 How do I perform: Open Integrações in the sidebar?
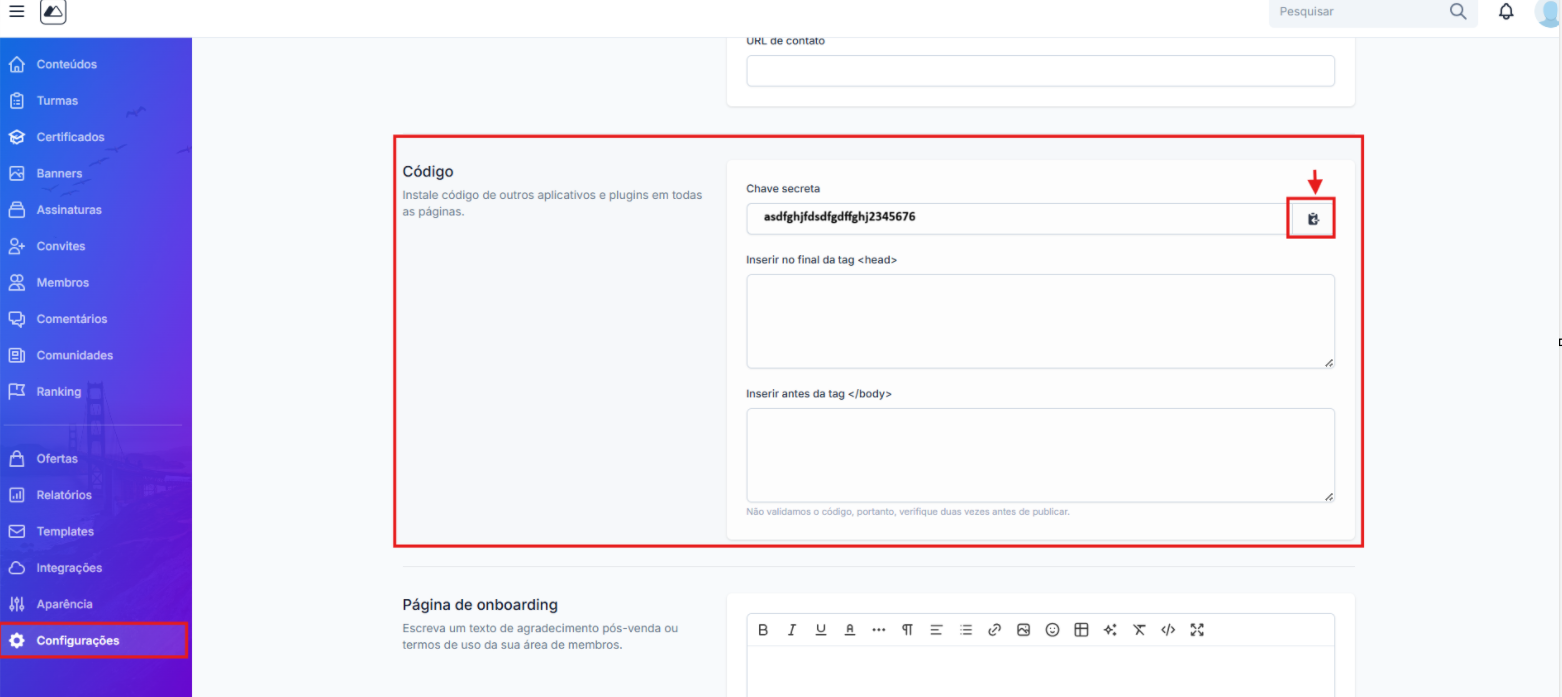tap(69, 568)
